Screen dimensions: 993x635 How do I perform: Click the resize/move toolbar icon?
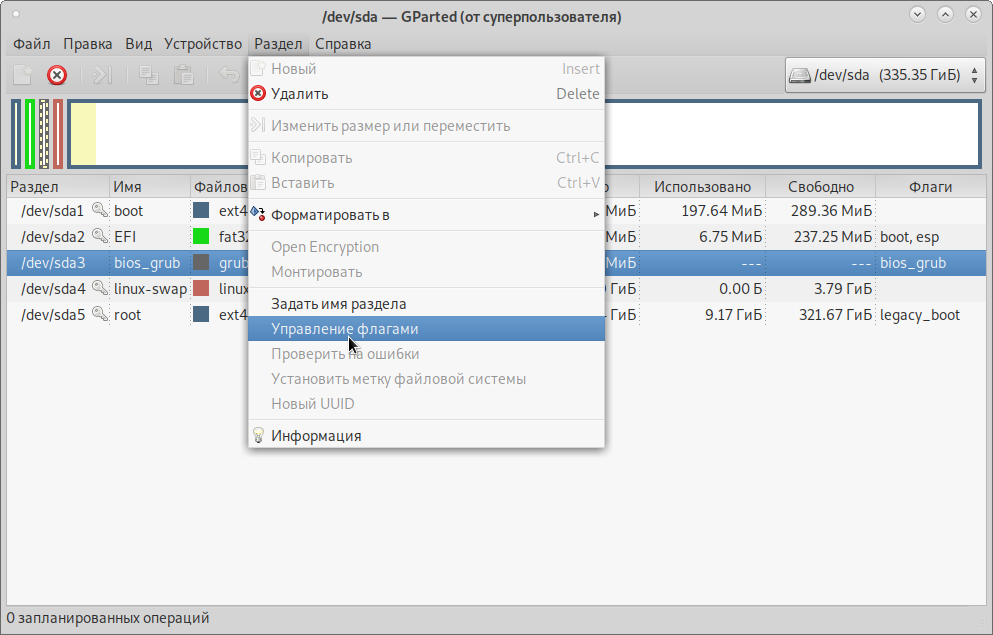pyautogui.click(x=103, y=75)
